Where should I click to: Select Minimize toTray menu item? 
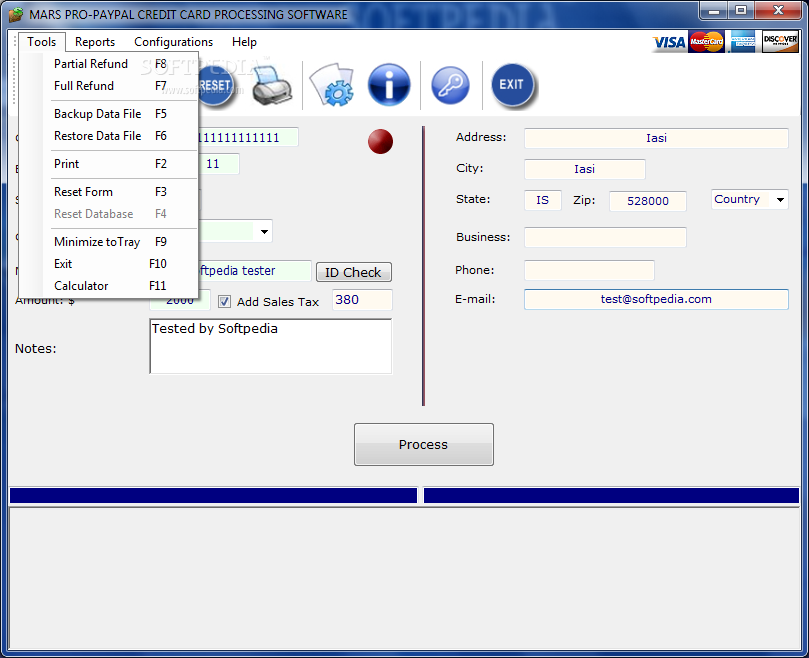coord(108,242)
